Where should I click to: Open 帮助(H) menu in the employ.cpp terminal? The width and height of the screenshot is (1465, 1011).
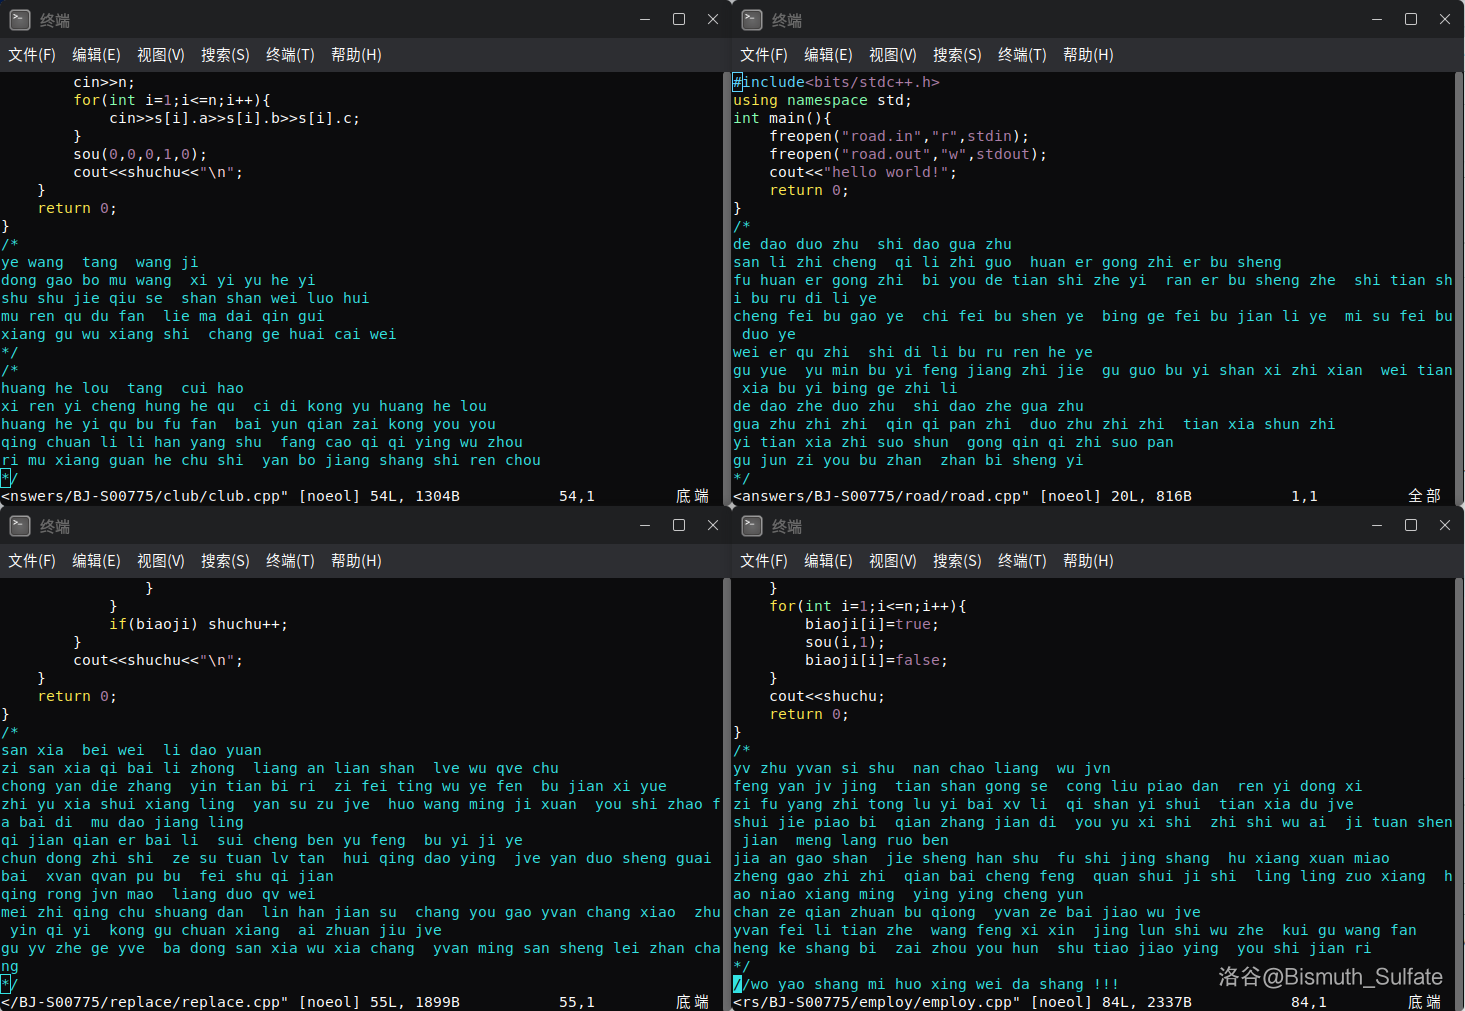pos(1088,561)
